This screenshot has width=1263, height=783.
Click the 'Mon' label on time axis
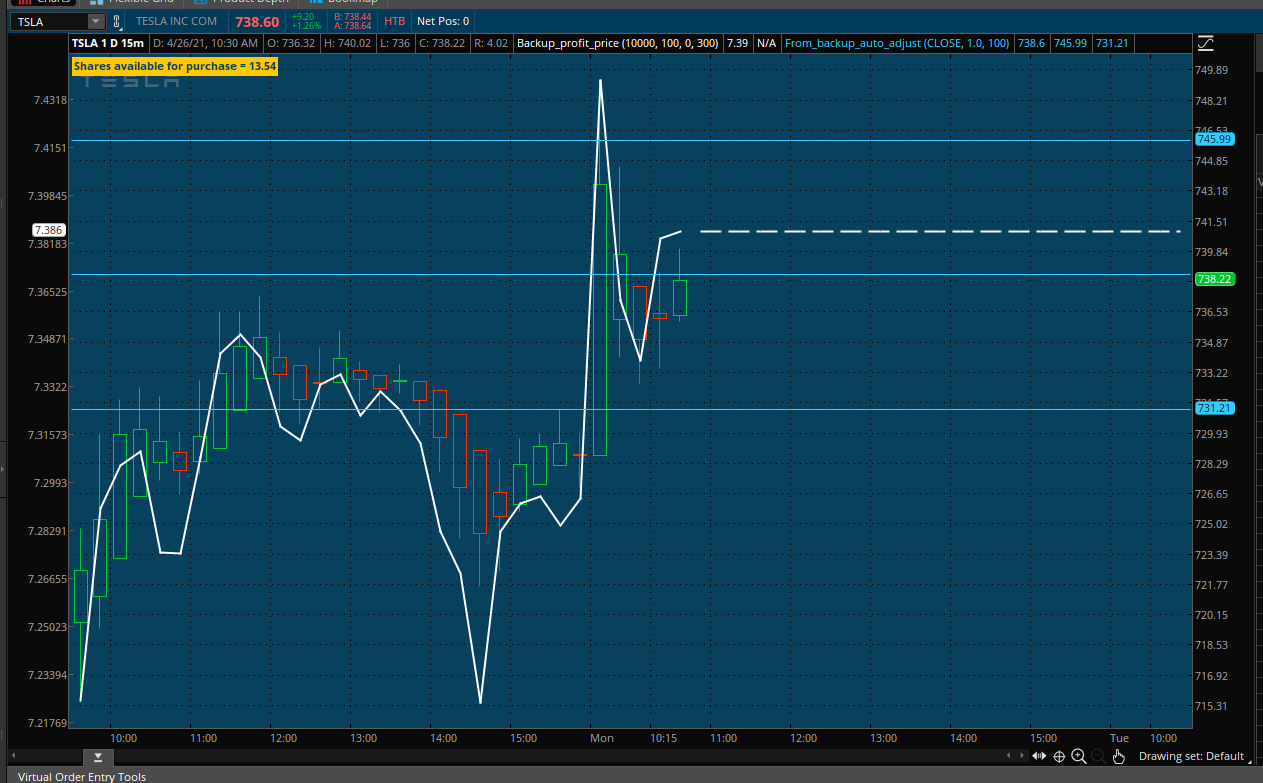pos(602,738)
